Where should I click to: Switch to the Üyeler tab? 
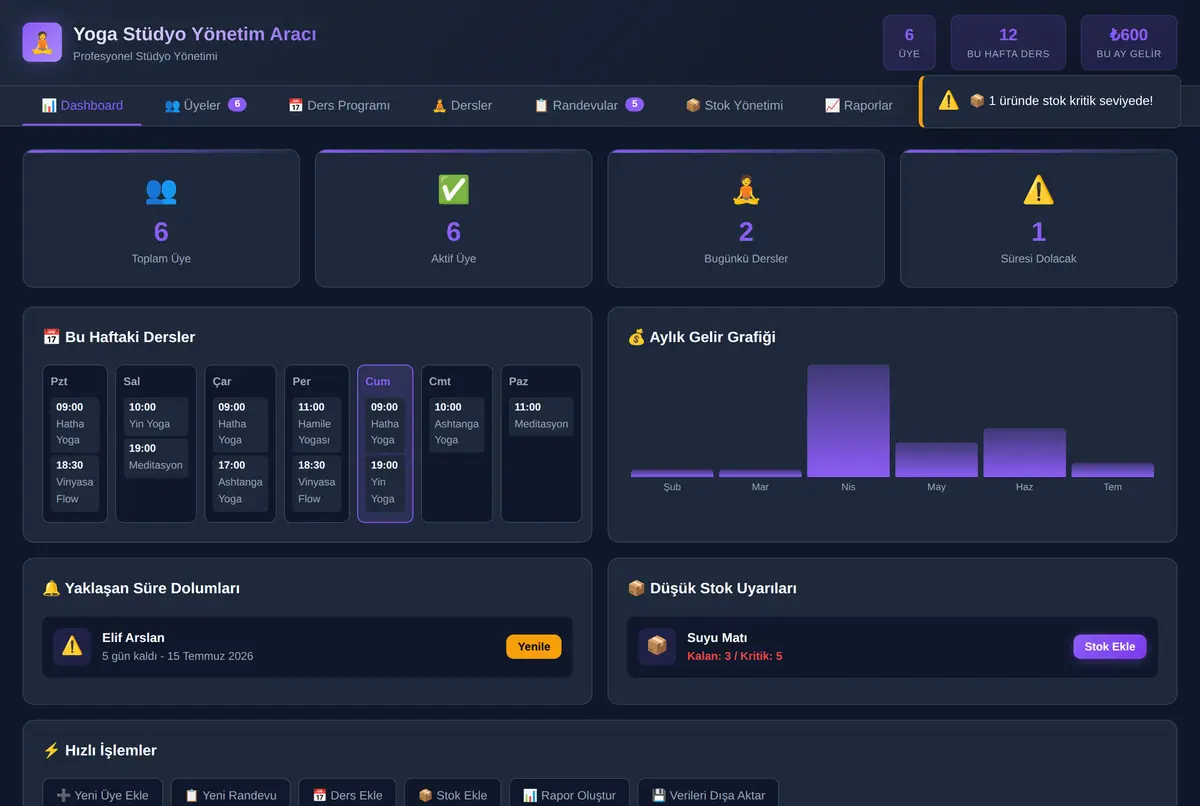205,105
